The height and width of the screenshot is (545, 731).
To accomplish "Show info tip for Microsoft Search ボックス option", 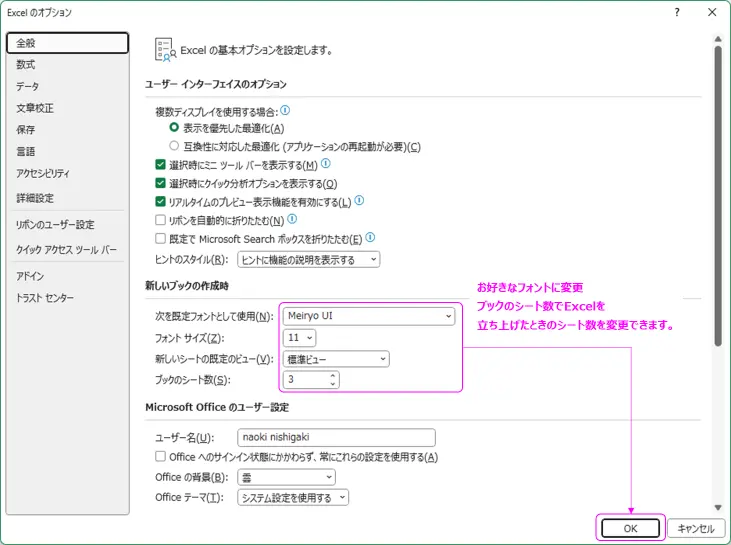I will [x=370, y=237].
